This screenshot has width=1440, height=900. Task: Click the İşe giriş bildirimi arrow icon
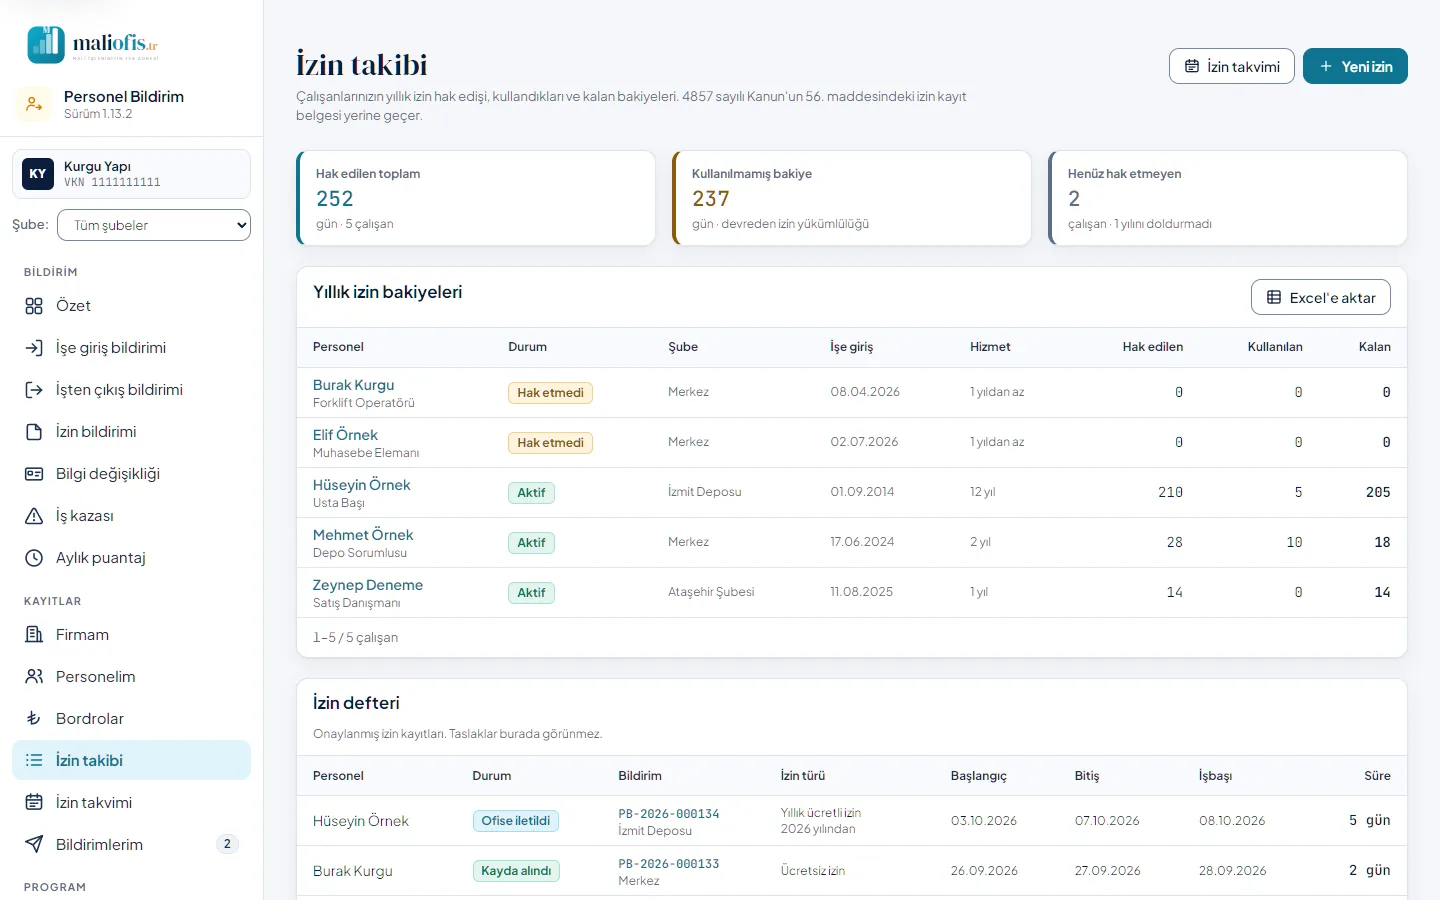34,348
